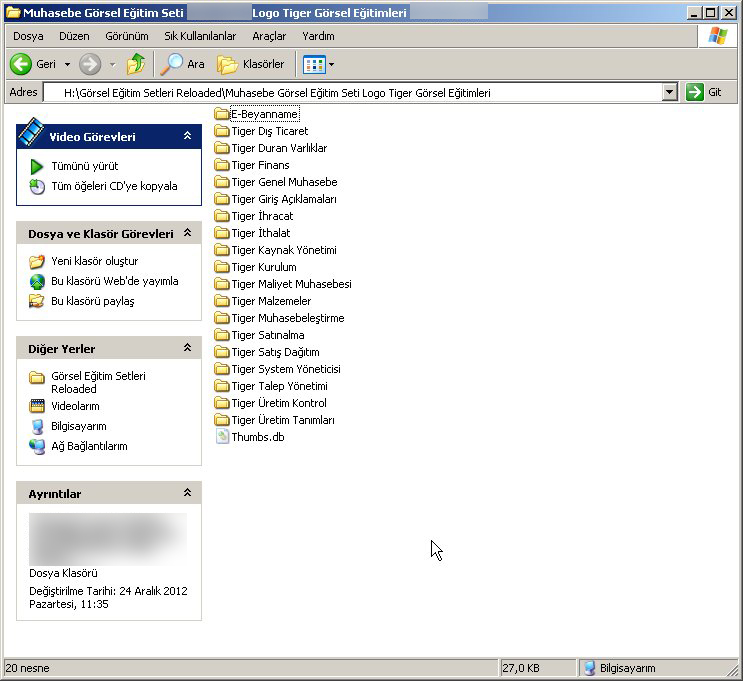The image size is (743, 681).
Task: Select the Tiger Giriş Açıklamaları folder icon
Action: click(x=221, y=199)
